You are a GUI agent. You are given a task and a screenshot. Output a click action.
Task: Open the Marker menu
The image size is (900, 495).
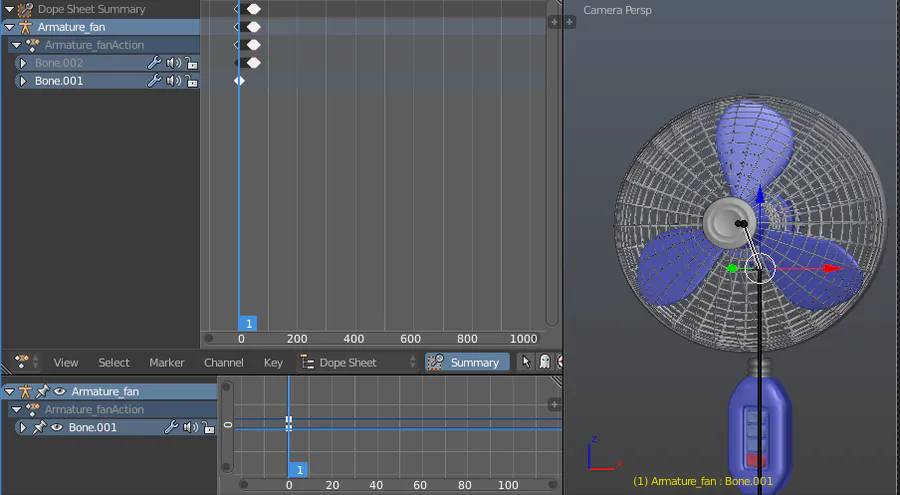[x=166, y=362]
